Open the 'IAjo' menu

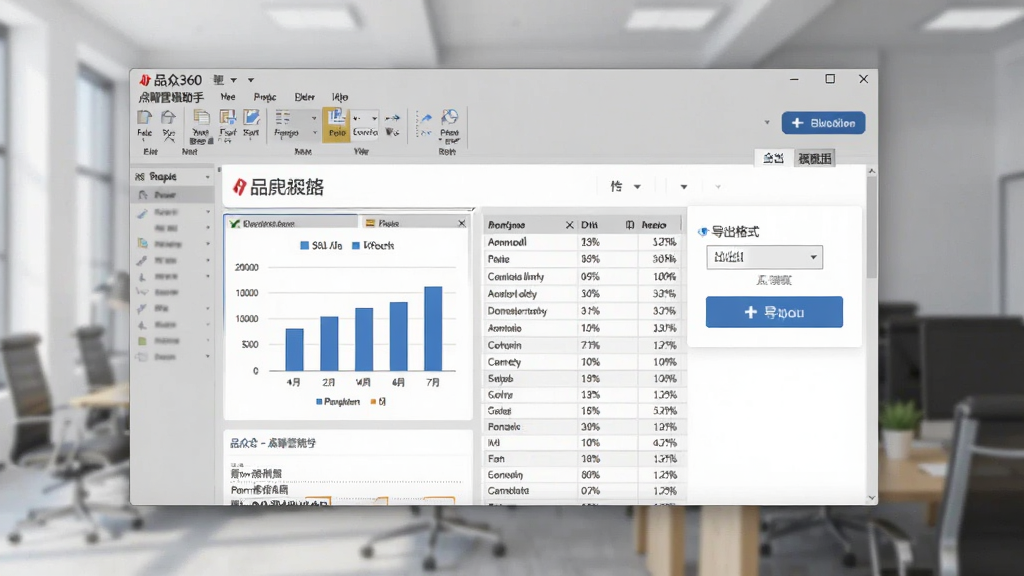click(340, 97)
